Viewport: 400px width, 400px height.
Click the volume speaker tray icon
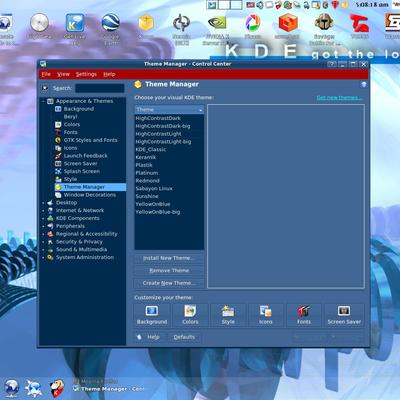[260, 5]
